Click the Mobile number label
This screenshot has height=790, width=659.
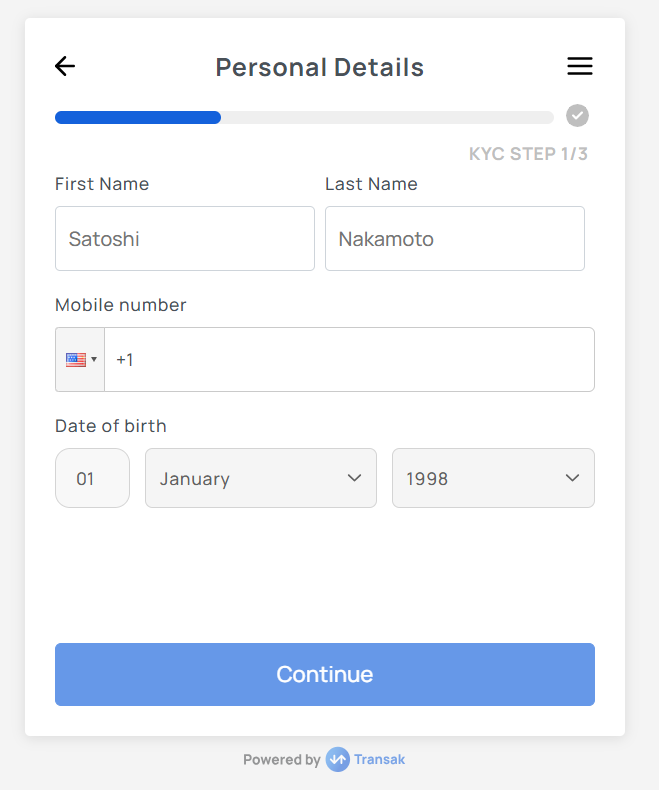[x=121, y=305]
